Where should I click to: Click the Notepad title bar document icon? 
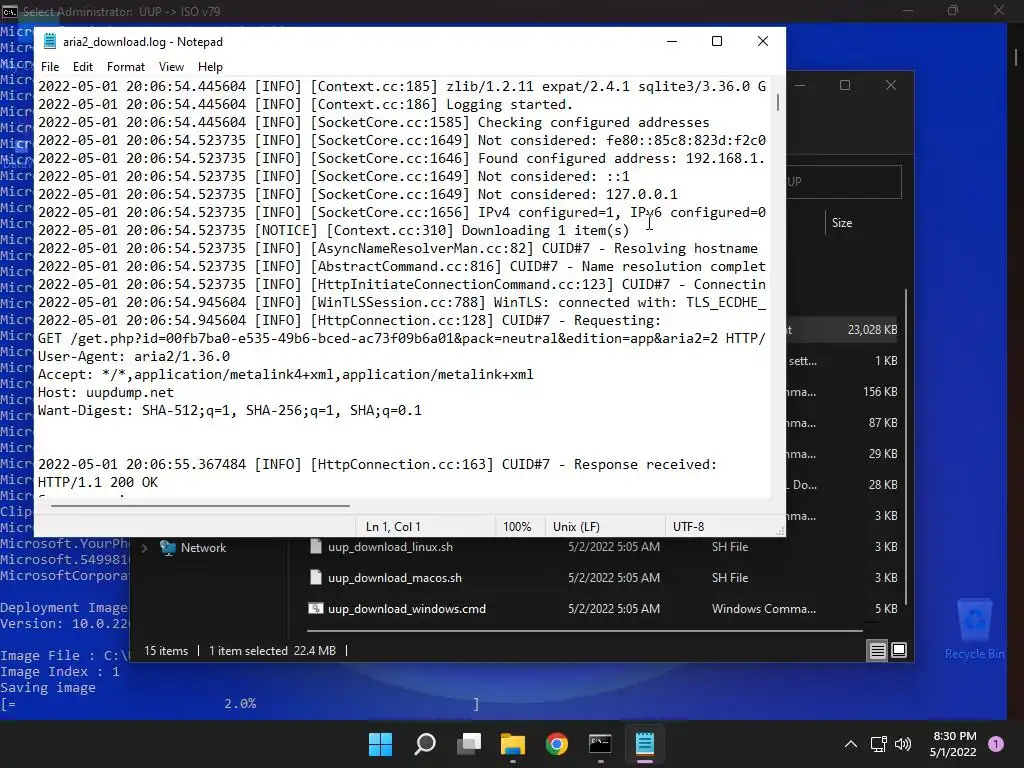50,41
